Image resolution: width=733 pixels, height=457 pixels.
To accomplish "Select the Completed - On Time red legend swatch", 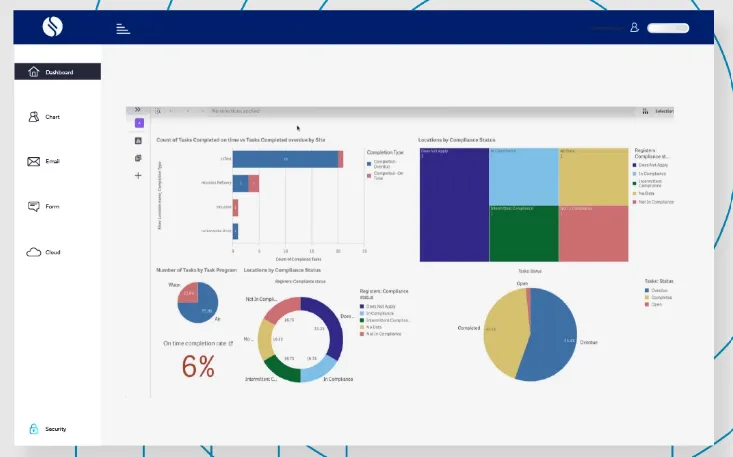I will pos(369,176).
